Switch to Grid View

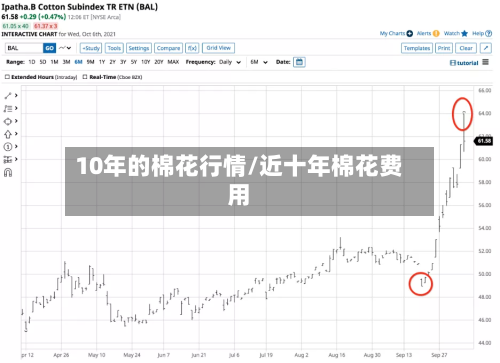218,48
